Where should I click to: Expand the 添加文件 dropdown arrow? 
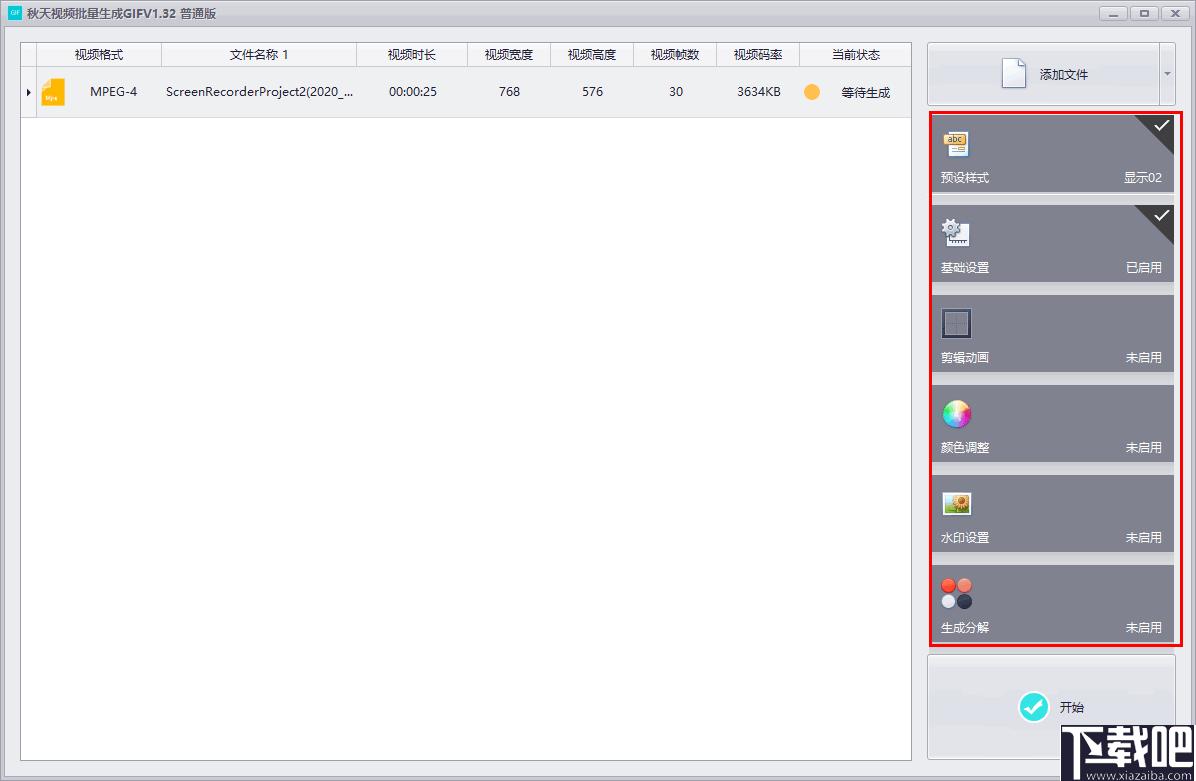pyautogui.click(x=1167, y=74)
